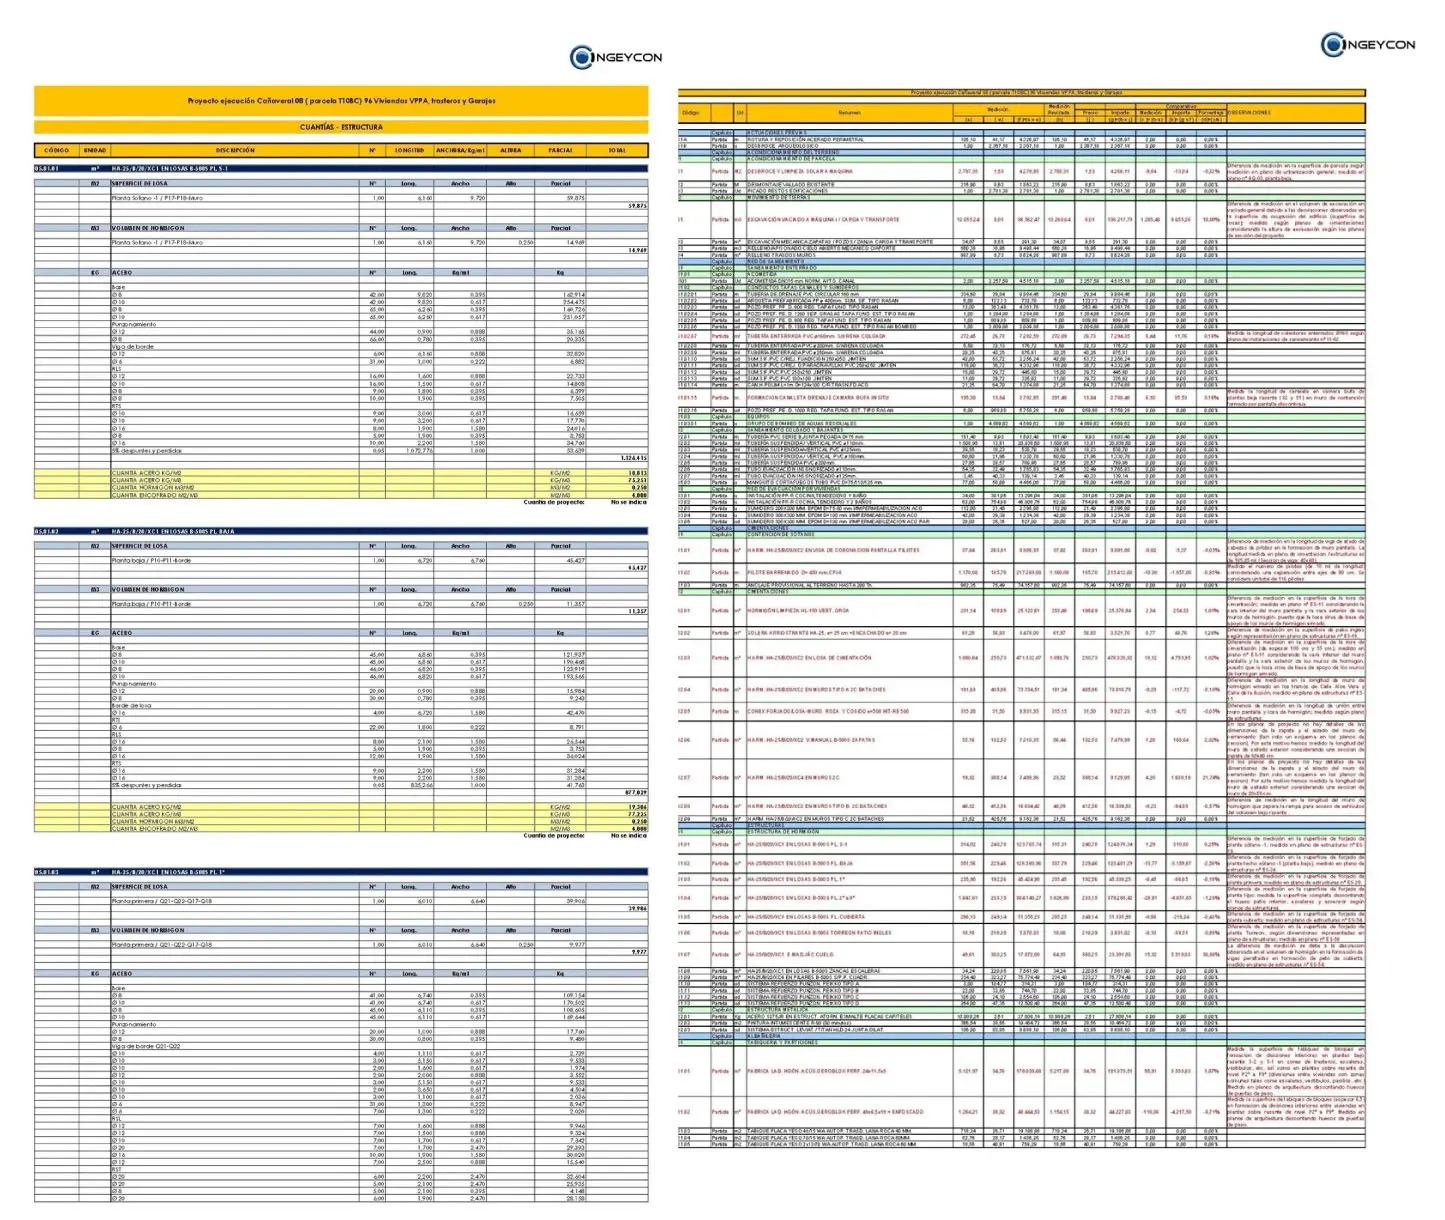Click the OBSERVACIONES column header
1445x1220 pixels.
point(1250,113)
